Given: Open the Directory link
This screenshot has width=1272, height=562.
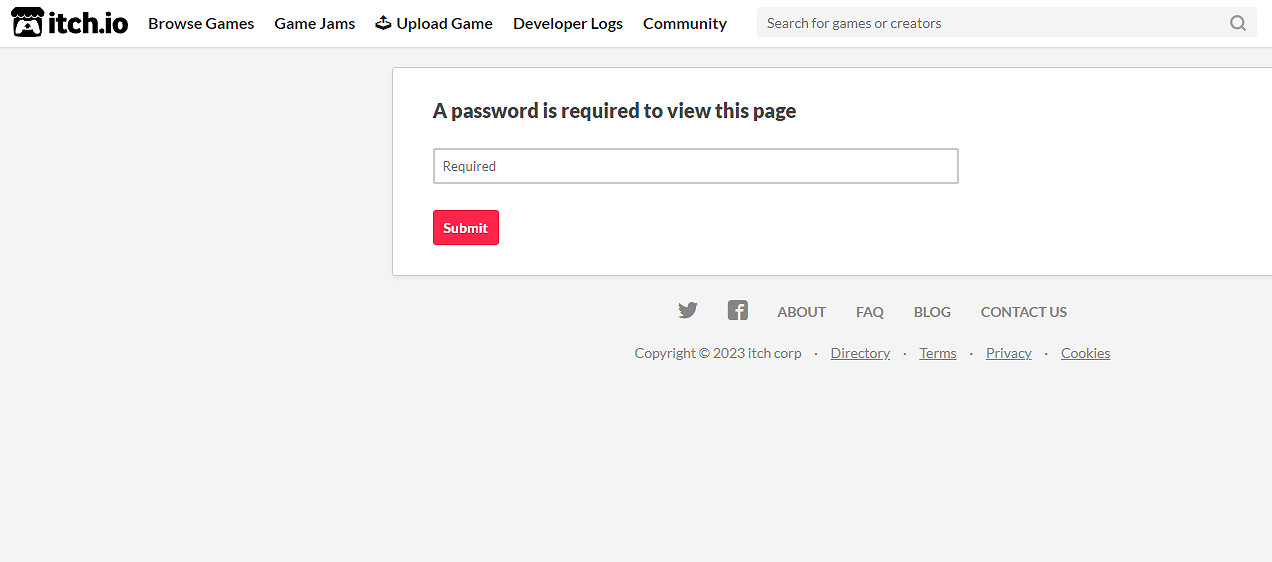Looking at the screenshot, I should point(860,353).
